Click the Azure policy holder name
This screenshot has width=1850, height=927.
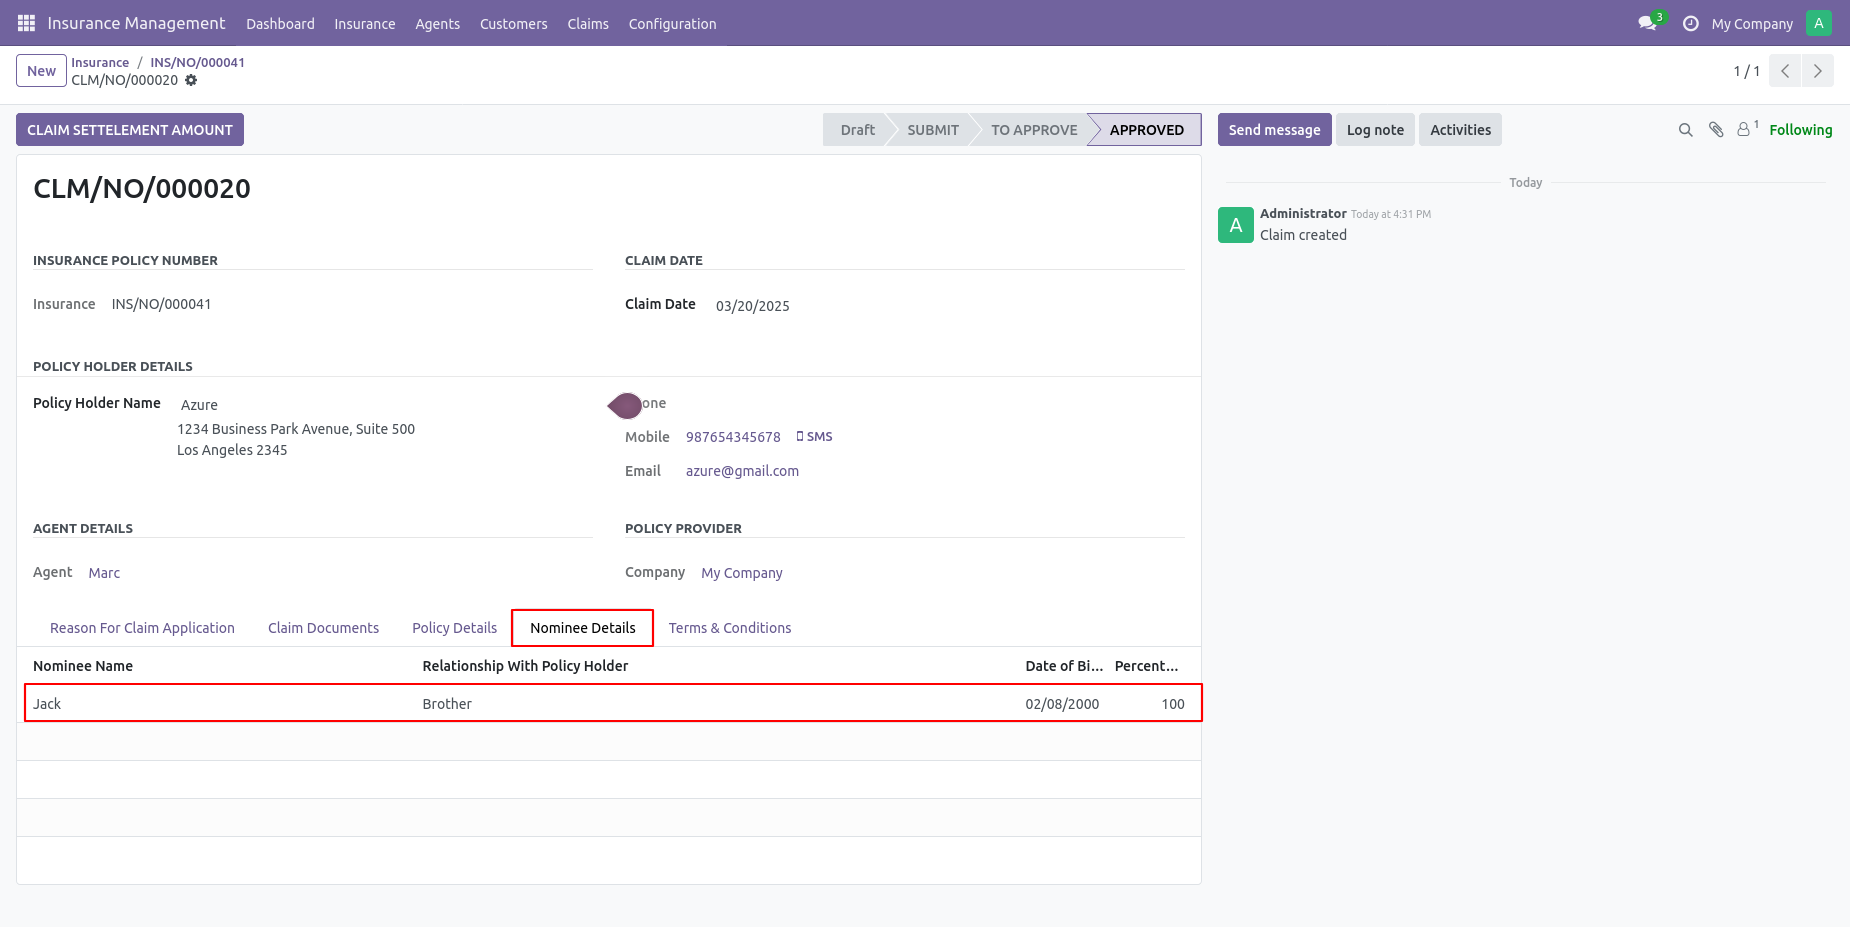(x=199, y=405)
